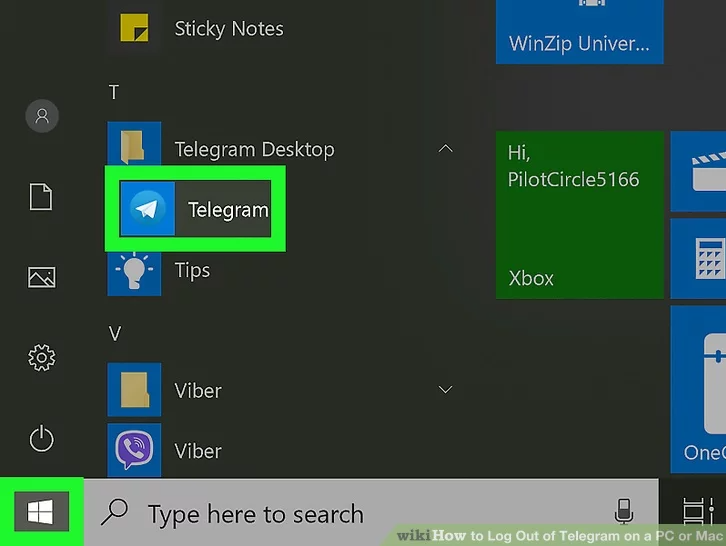The image size is (726, 546).
Task: Click the 'Type here to search' box
Action: tap(370, 513)
